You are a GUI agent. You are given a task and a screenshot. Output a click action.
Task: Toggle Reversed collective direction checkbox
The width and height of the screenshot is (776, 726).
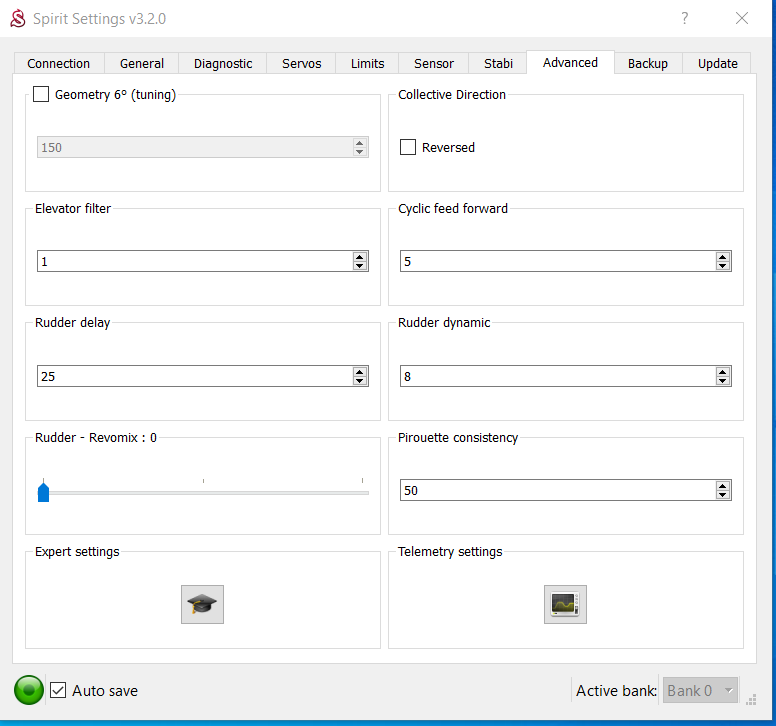tap(408, 147)
